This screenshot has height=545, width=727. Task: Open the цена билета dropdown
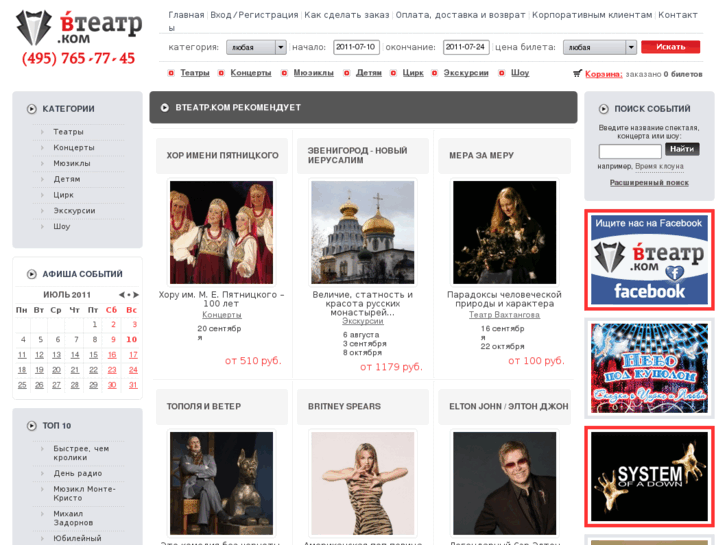click(599, 47)
